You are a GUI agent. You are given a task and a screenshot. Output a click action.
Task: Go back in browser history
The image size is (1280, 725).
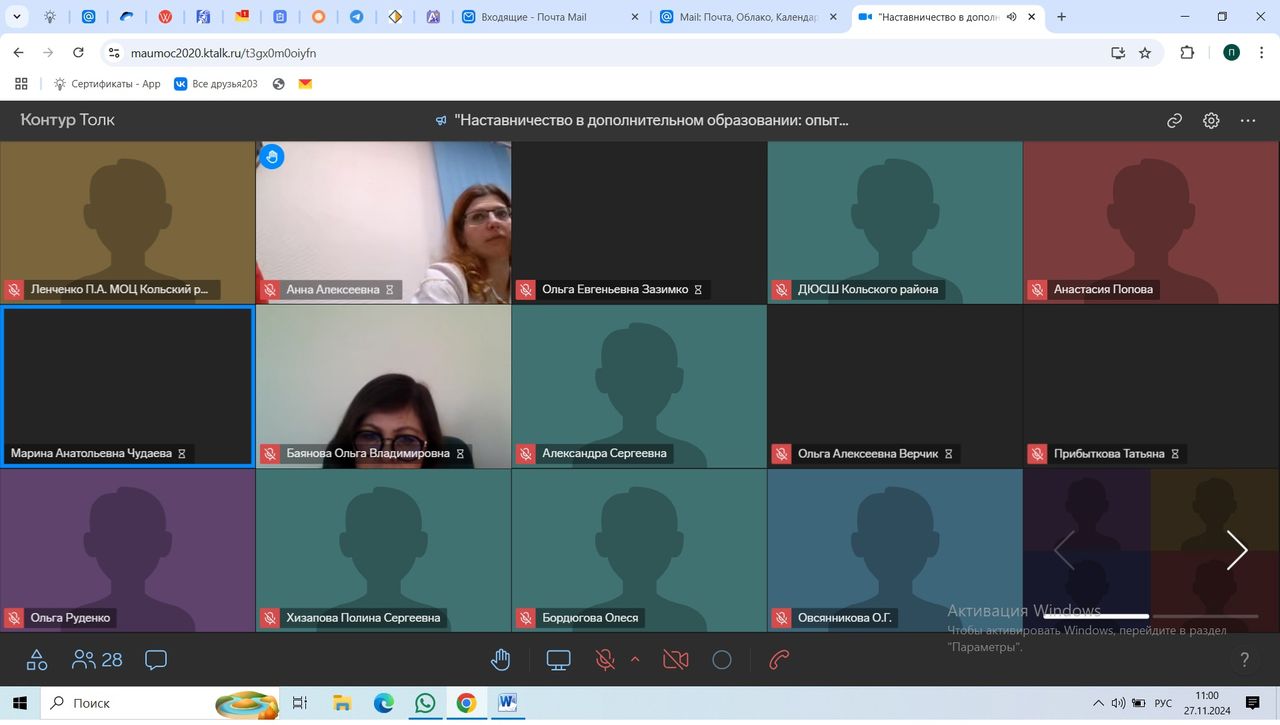(x=18, y=53)
